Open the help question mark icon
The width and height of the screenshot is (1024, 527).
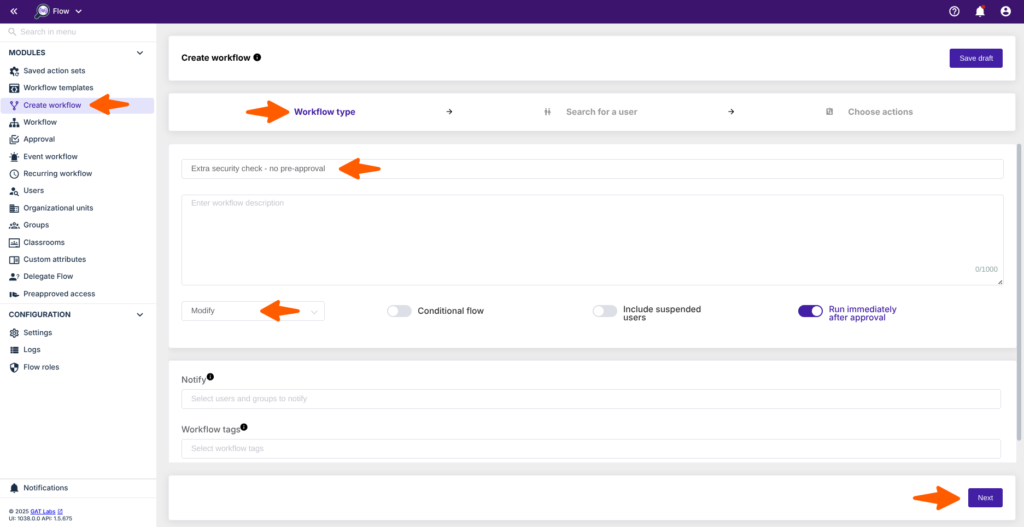pyautogui.click(x=954, y=11)
